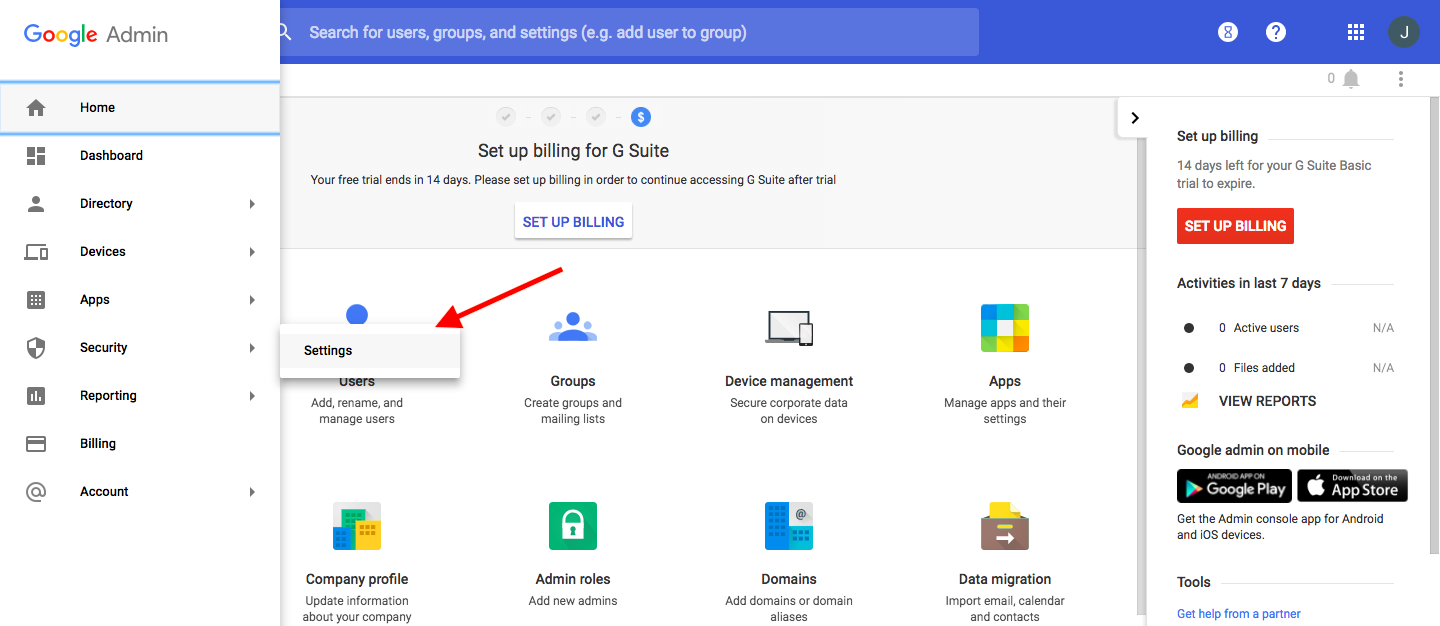This screenshot has height=626, width=1440.
Task: Open the Google apps launcher grid
Action: click(1356, 32)
